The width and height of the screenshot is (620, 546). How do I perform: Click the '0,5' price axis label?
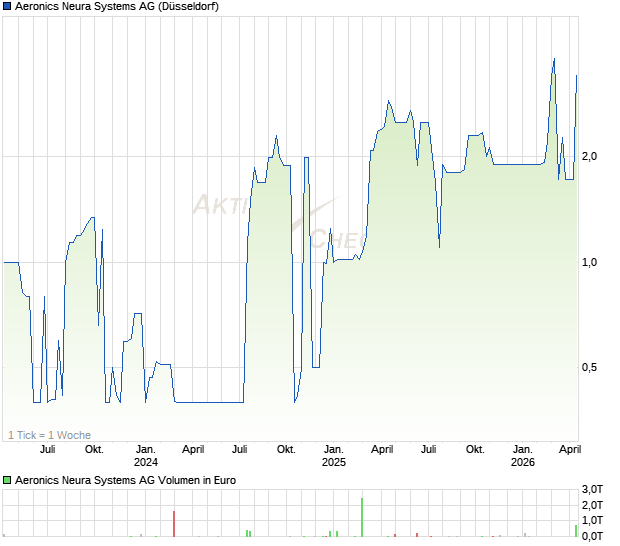pyautogui.click(x=589, y=367)
